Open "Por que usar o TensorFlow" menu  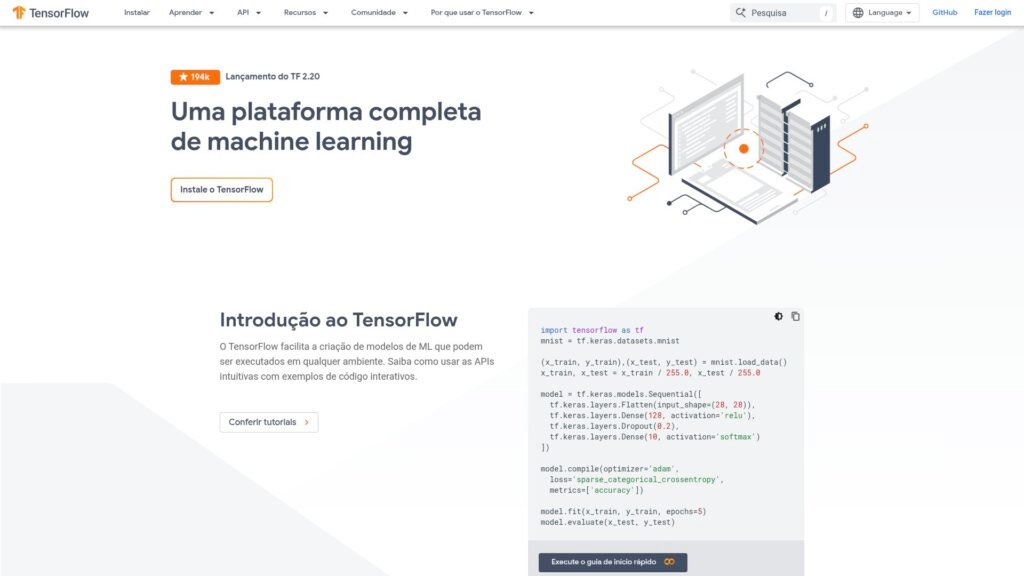click(482, 13)
